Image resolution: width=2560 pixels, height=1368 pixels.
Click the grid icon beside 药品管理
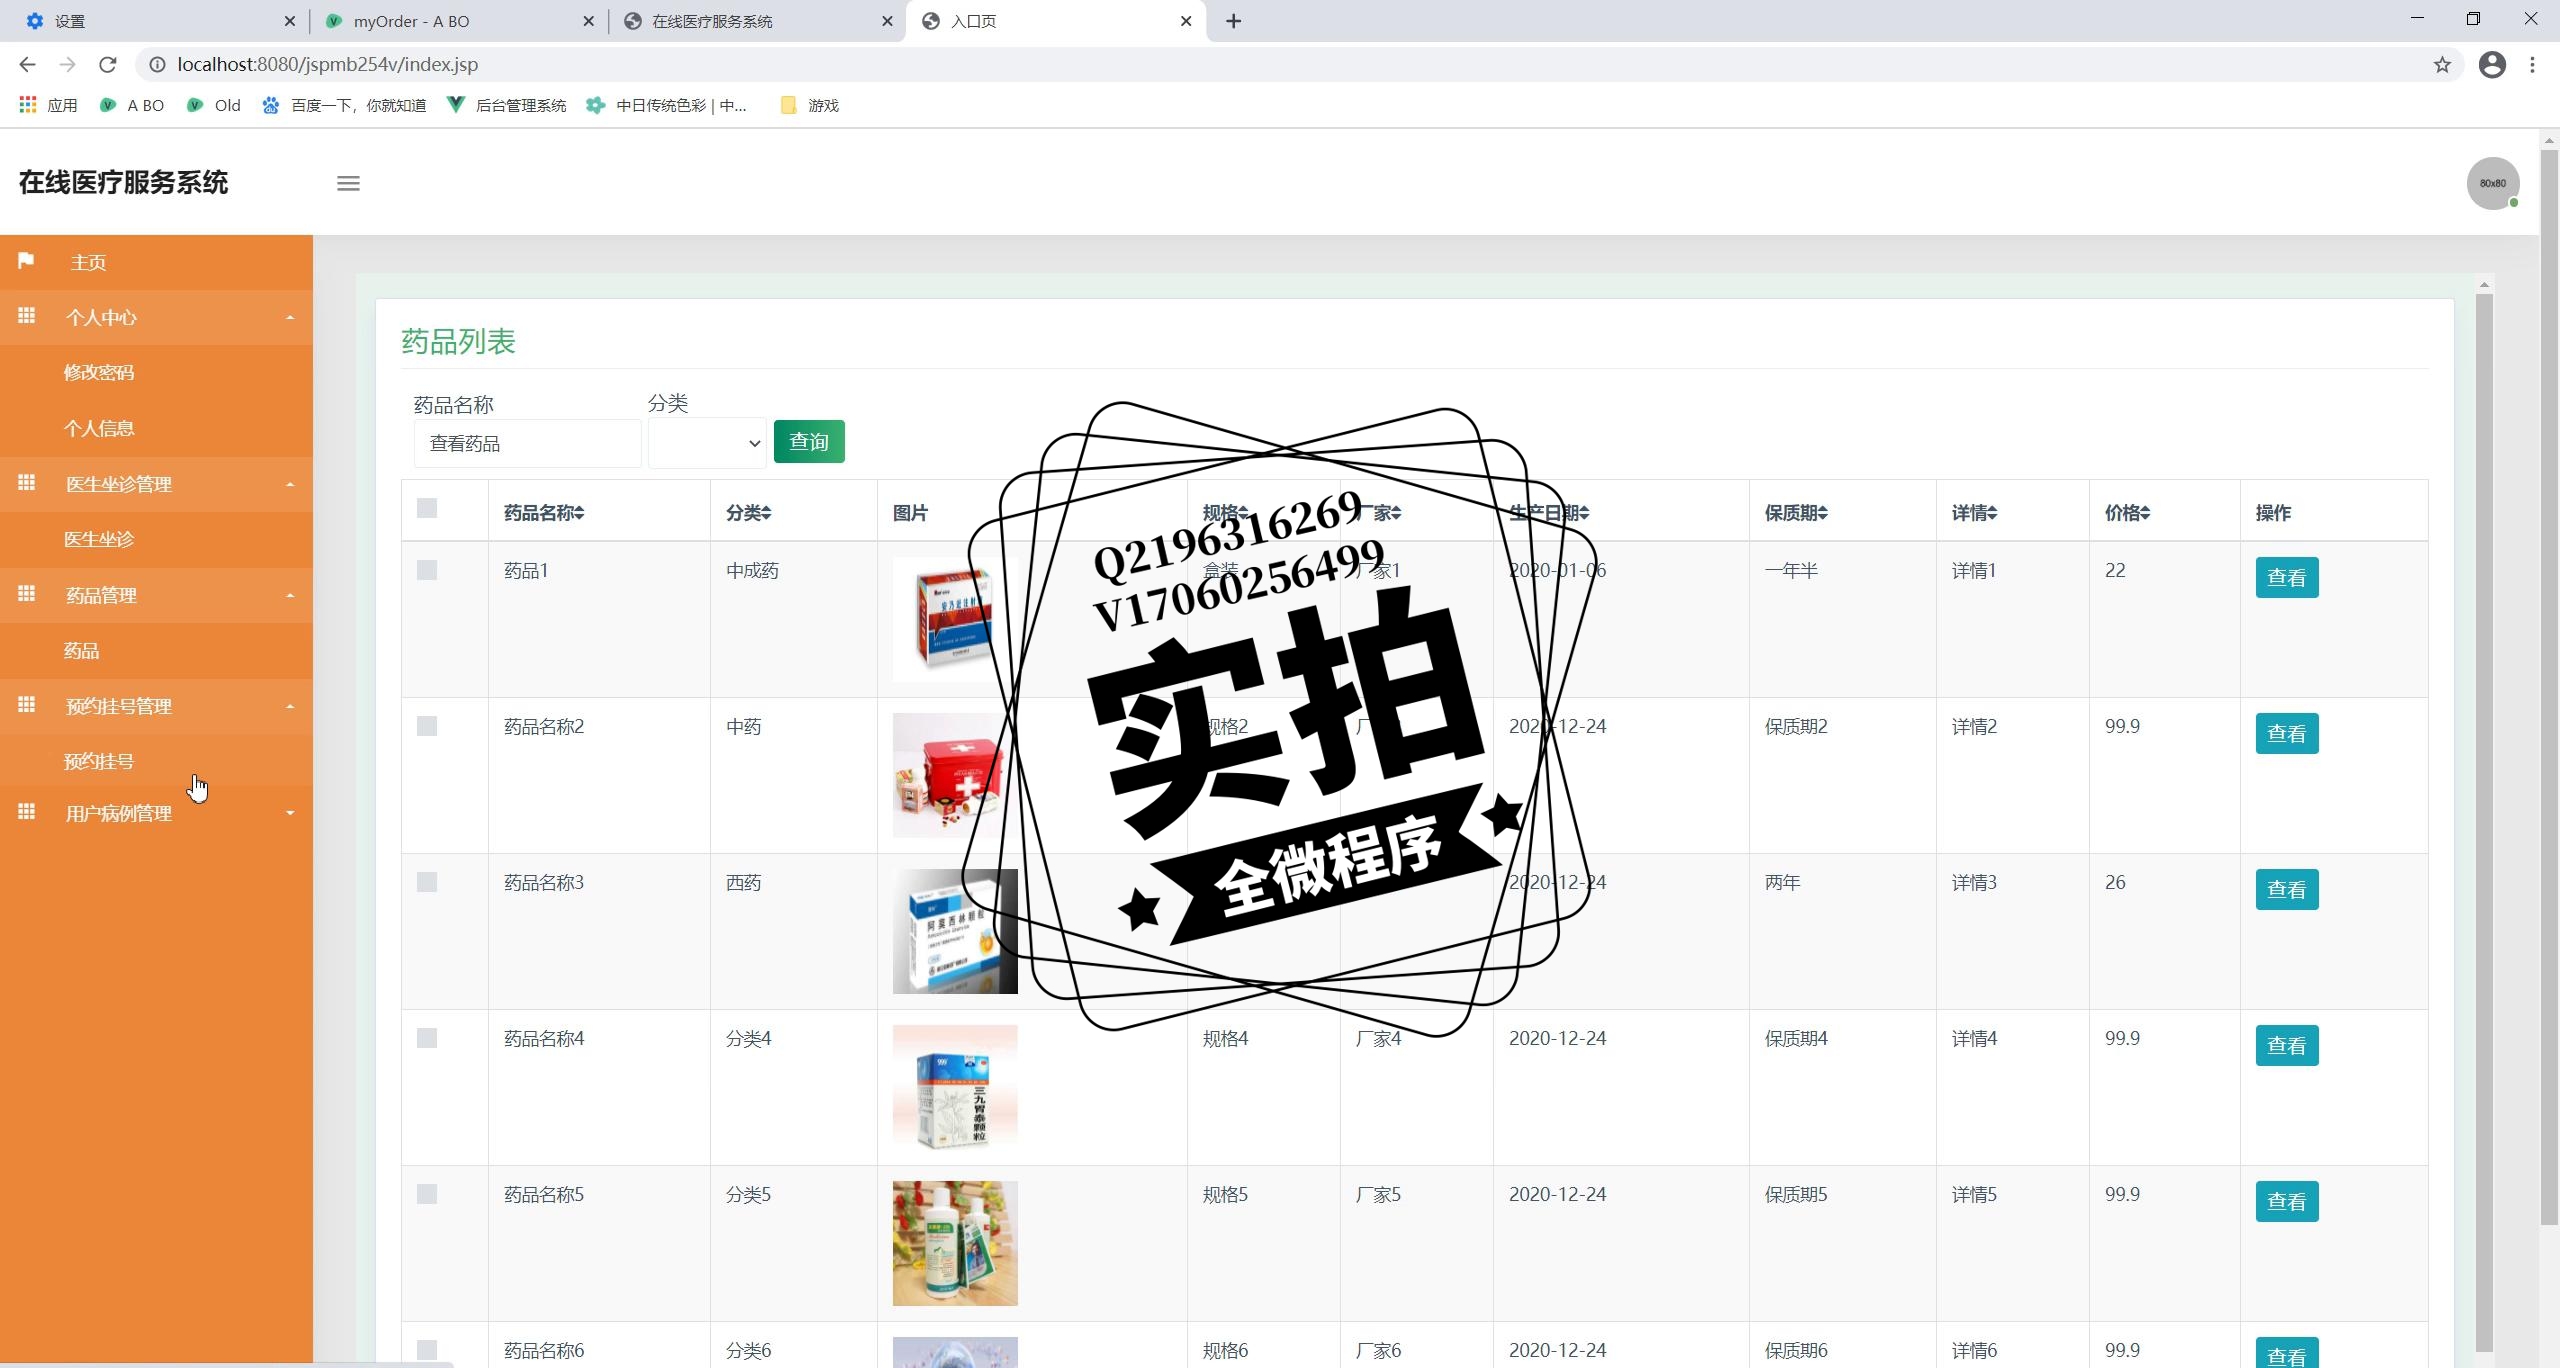point(27,594)
